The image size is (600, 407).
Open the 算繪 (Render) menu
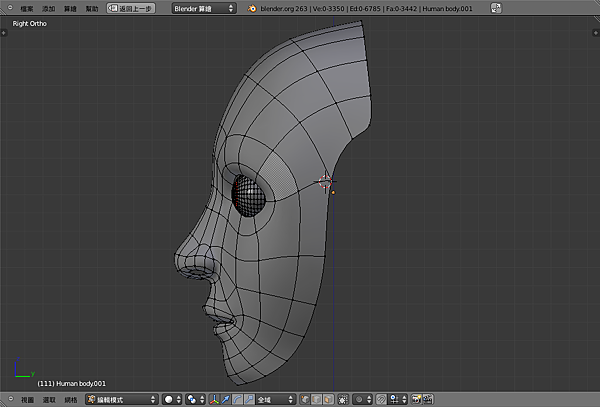pyautogui.click(x=69, y=8)
